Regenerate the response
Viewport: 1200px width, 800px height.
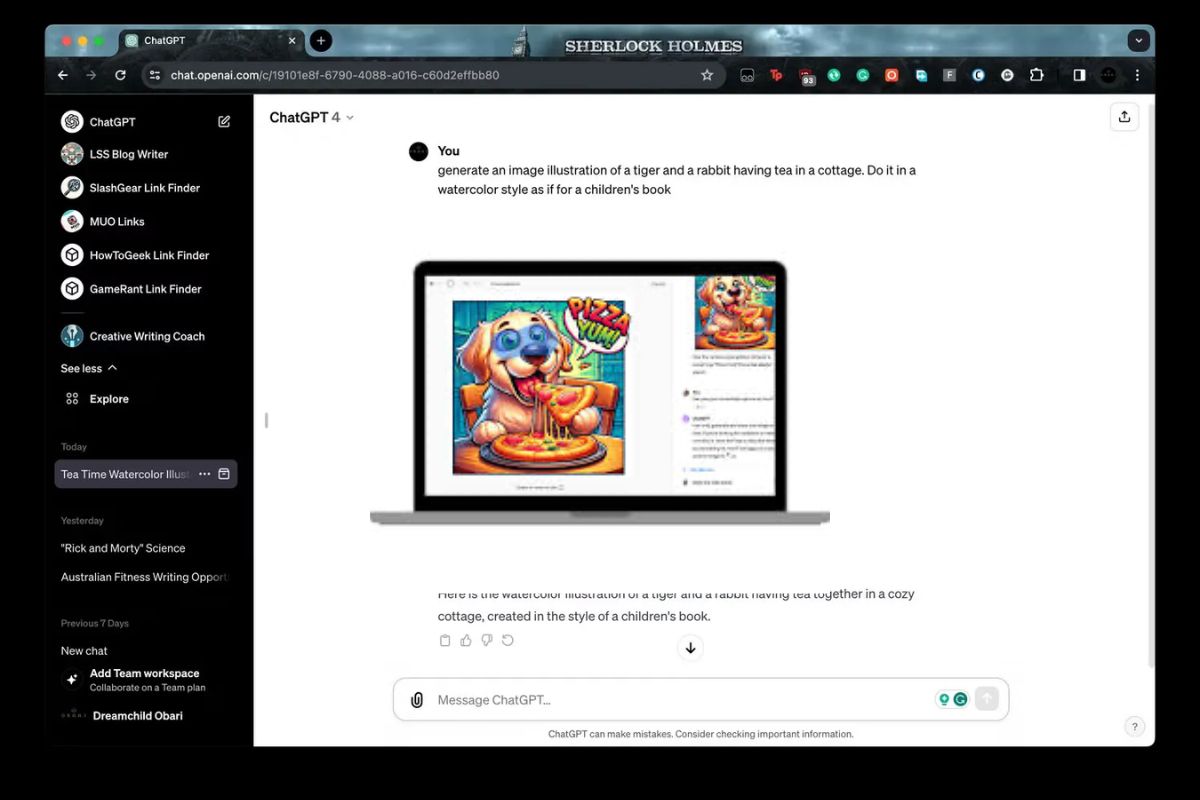tap(508, 641)
